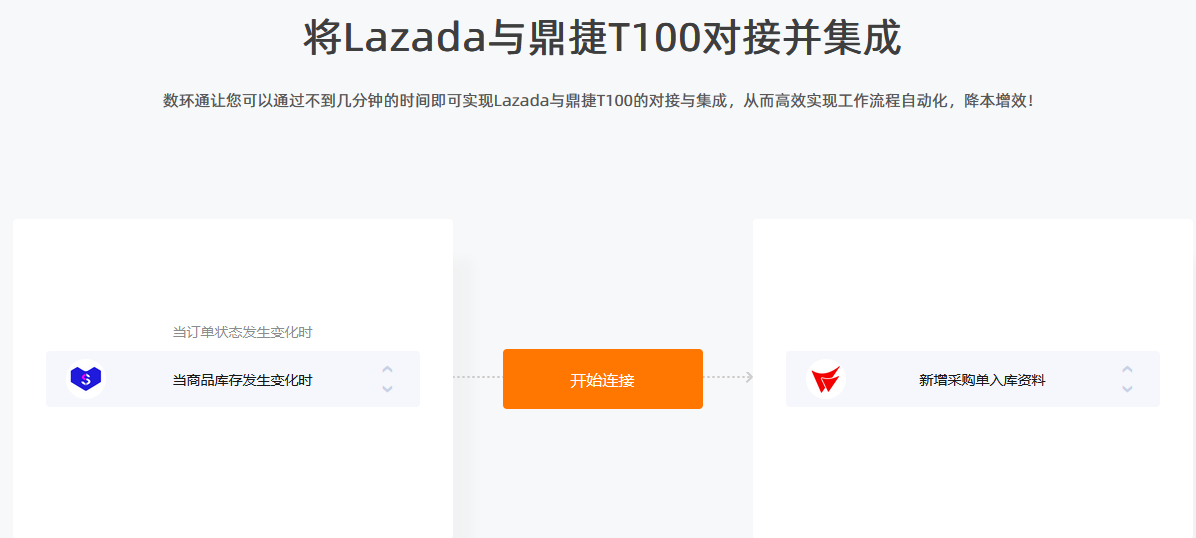Select the 当商品库存发生变化时 trigger text

click(x=243, y=380)
